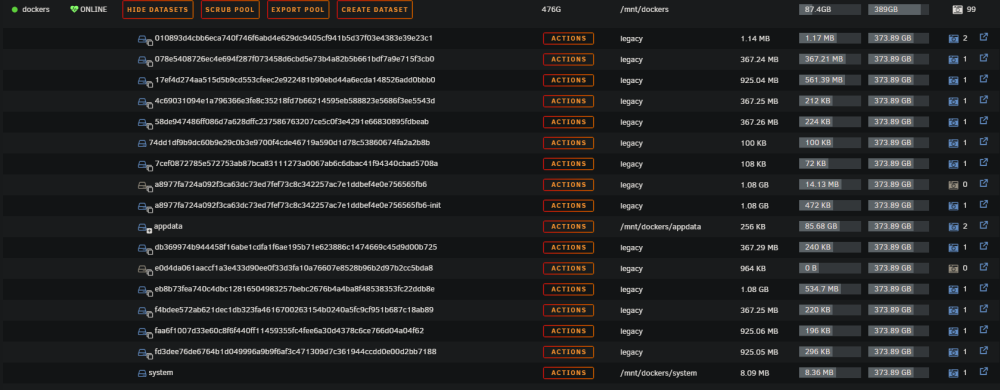Click the 476G pool size value
The image size is (1000, 390).
click(x=551, y=10)
